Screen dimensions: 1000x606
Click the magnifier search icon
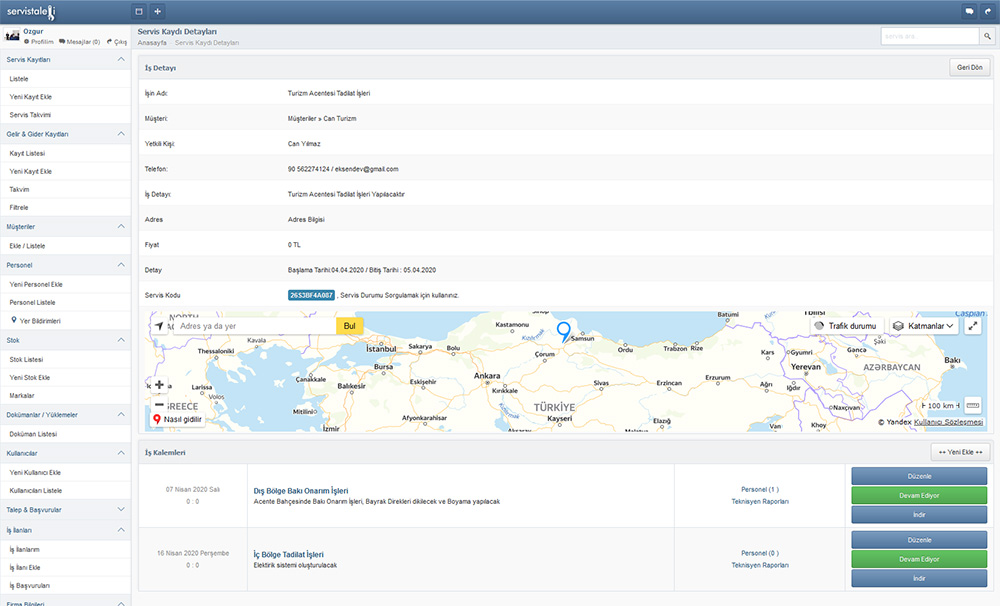[986, 36]
